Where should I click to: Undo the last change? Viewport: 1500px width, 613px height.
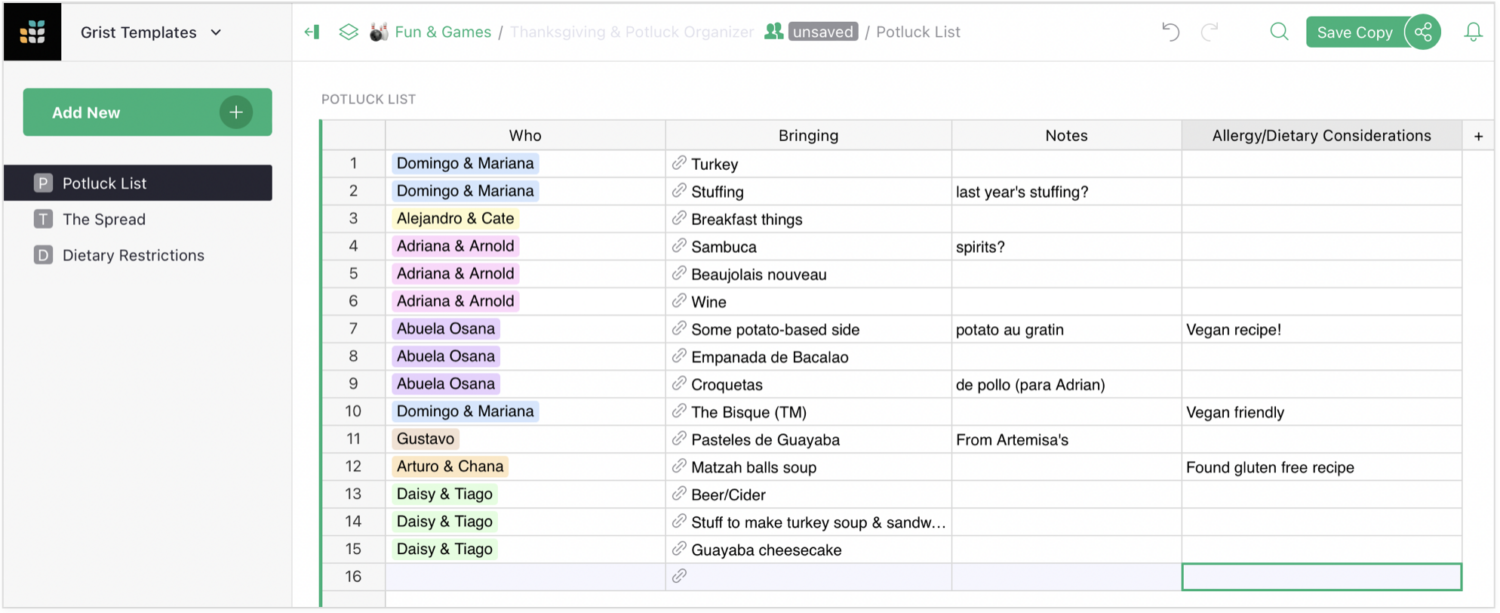coord(1171,32)
